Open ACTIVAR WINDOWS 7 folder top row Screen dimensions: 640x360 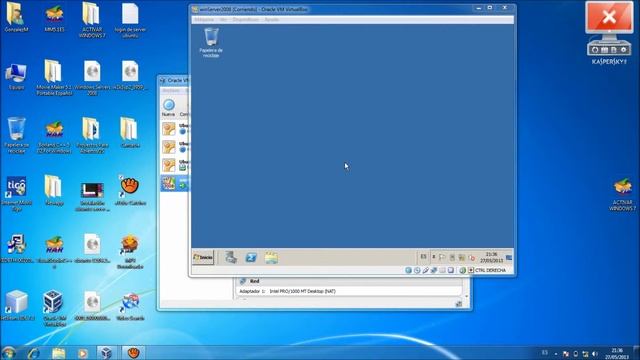point(92,20)
